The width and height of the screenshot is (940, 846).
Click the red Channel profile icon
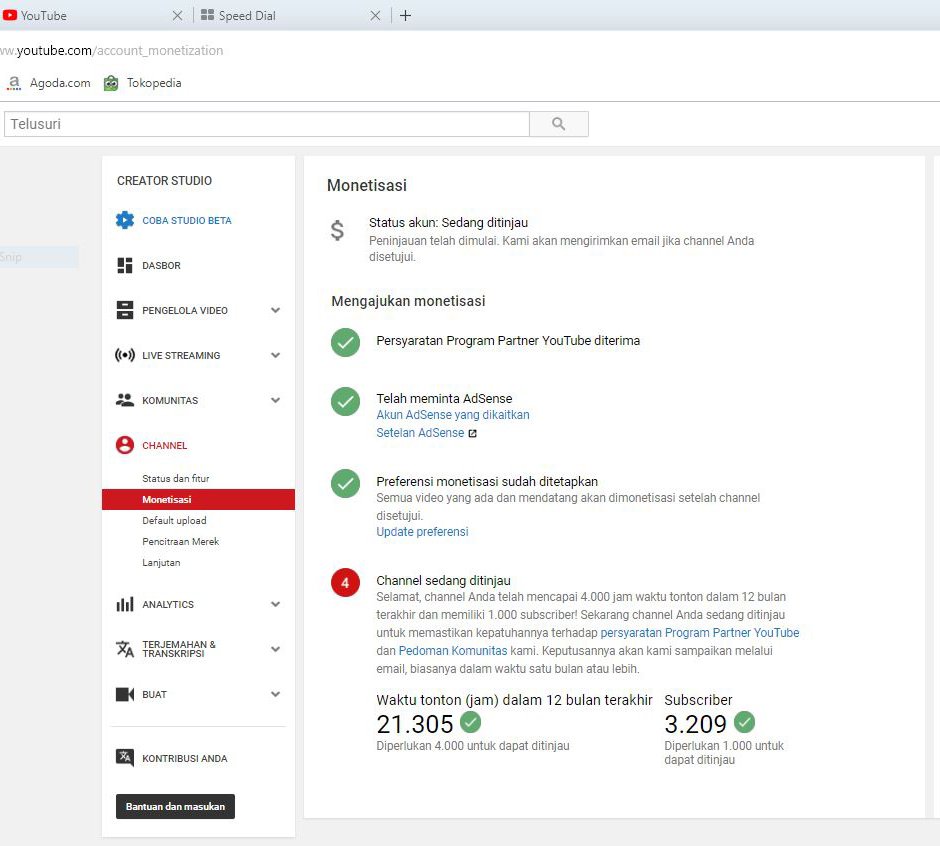tap(125, 445)
